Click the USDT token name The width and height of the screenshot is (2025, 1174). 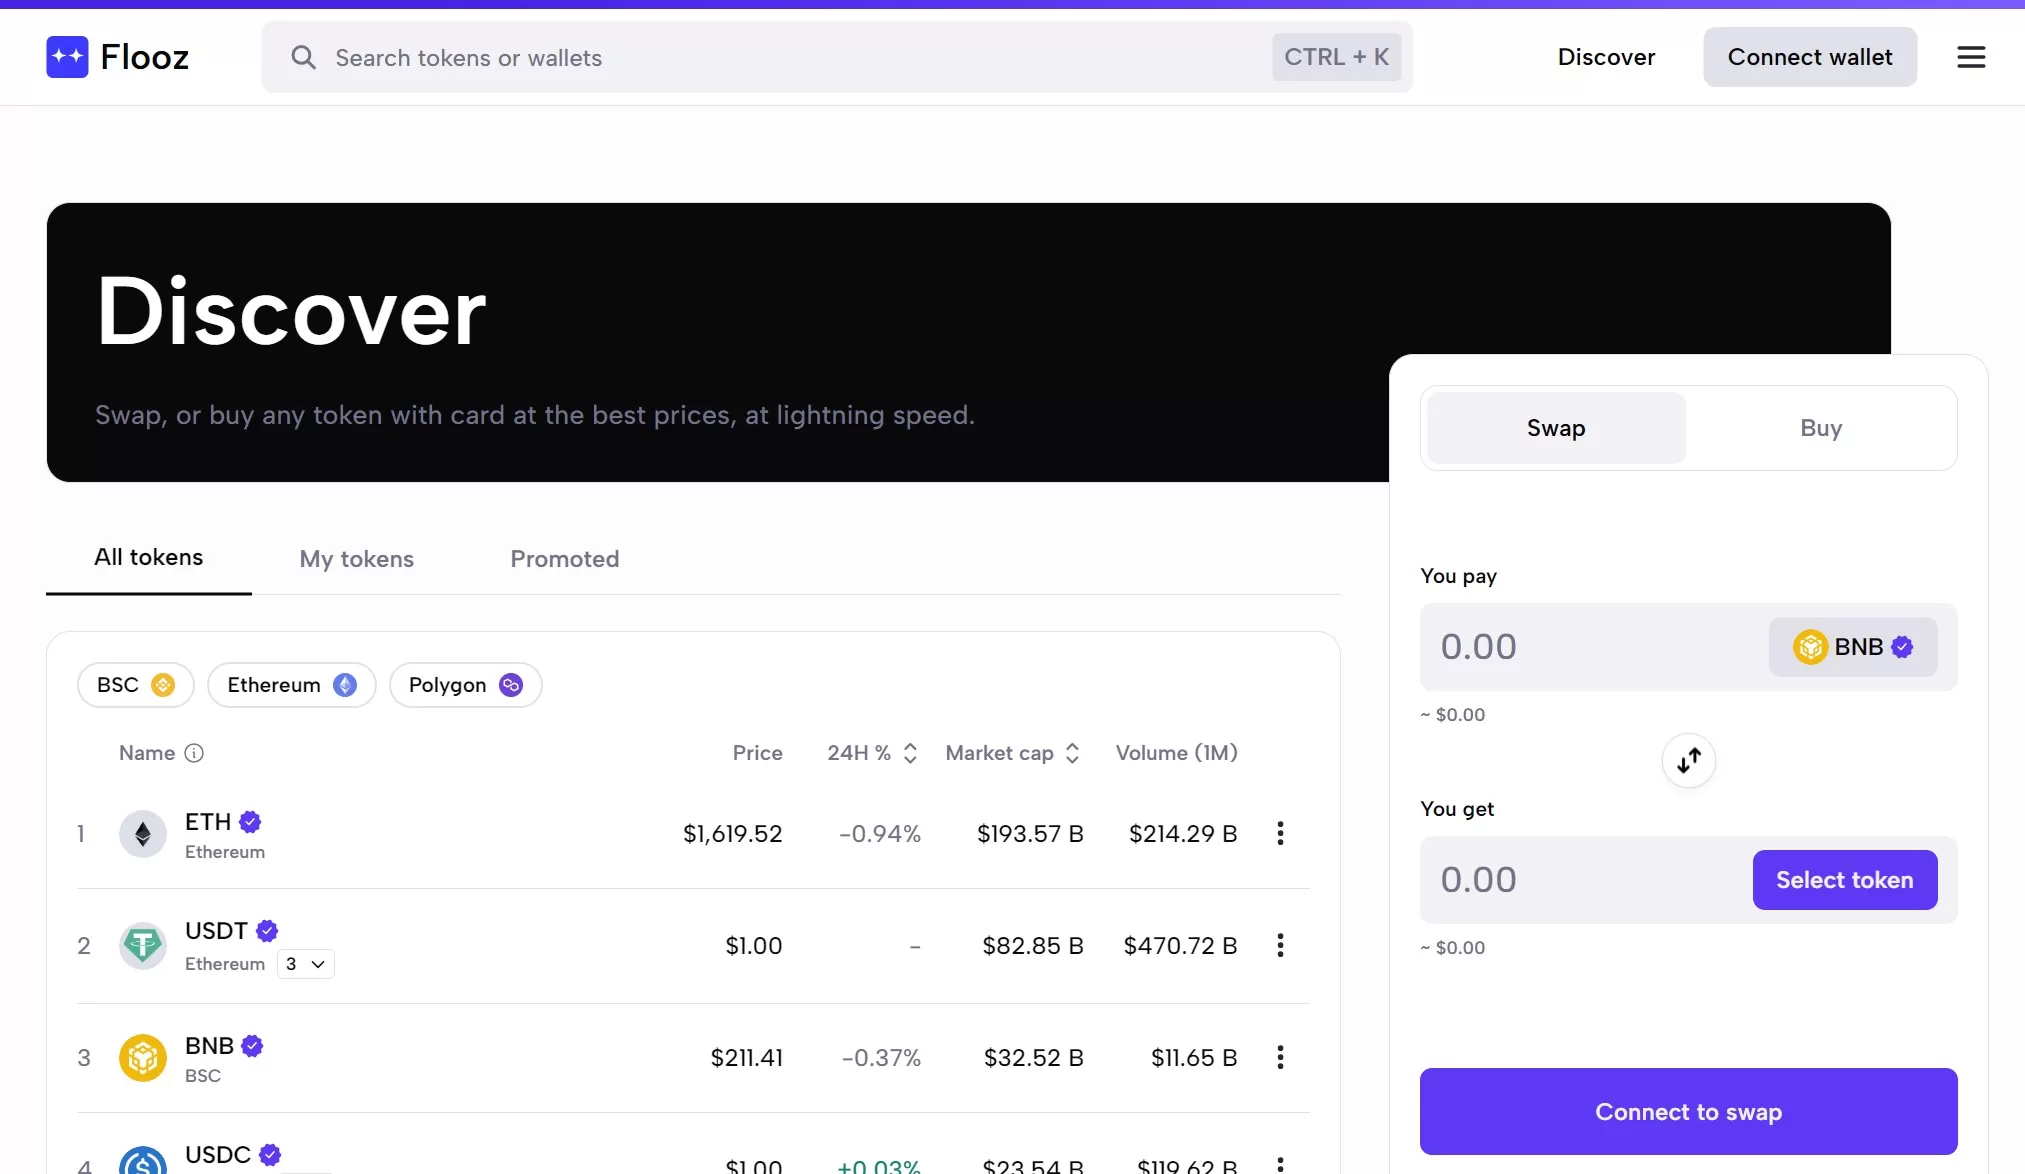pyautogui.click(x=216, y=931)
